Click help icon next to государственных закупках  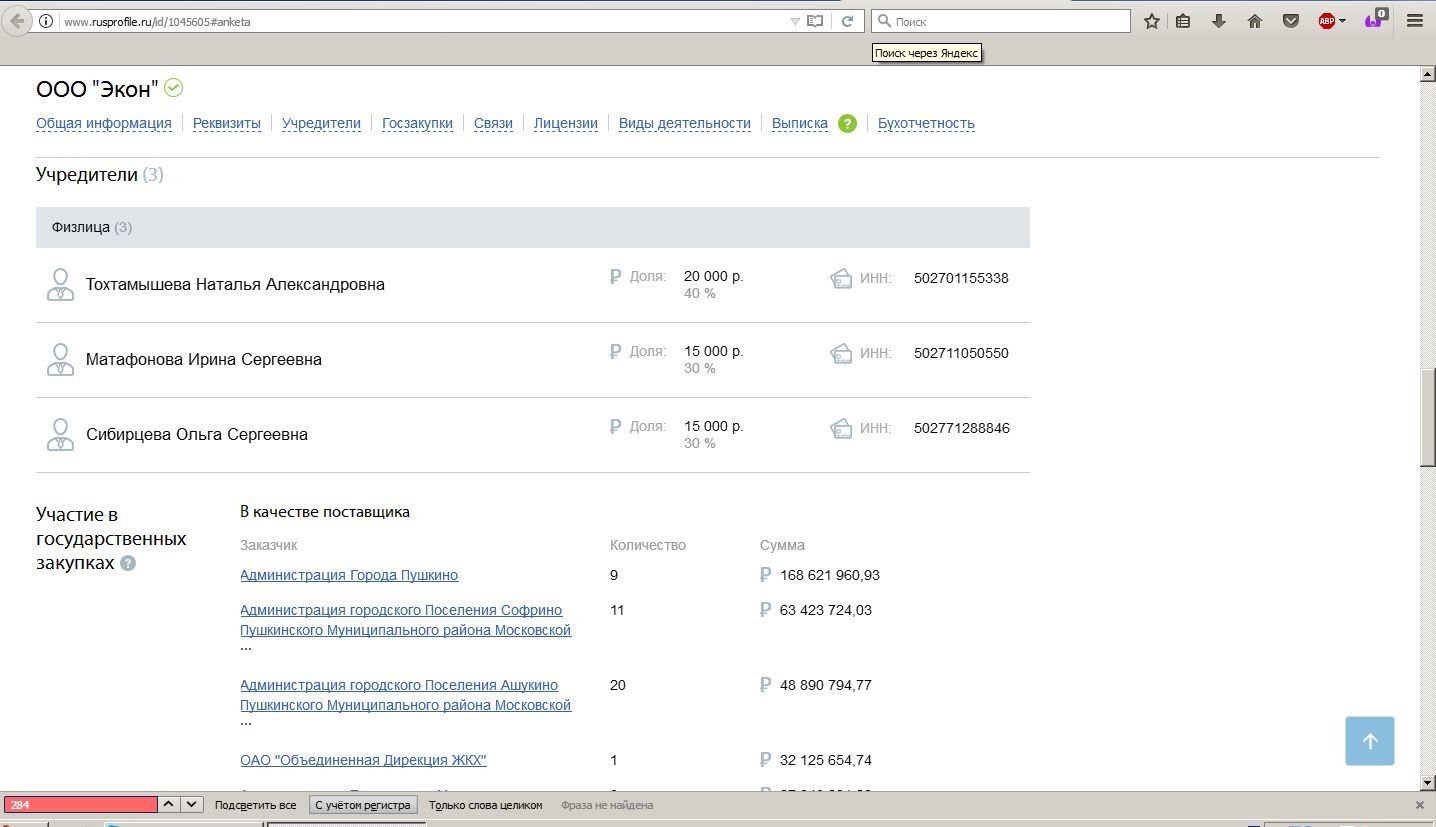(x=128, y=563)
